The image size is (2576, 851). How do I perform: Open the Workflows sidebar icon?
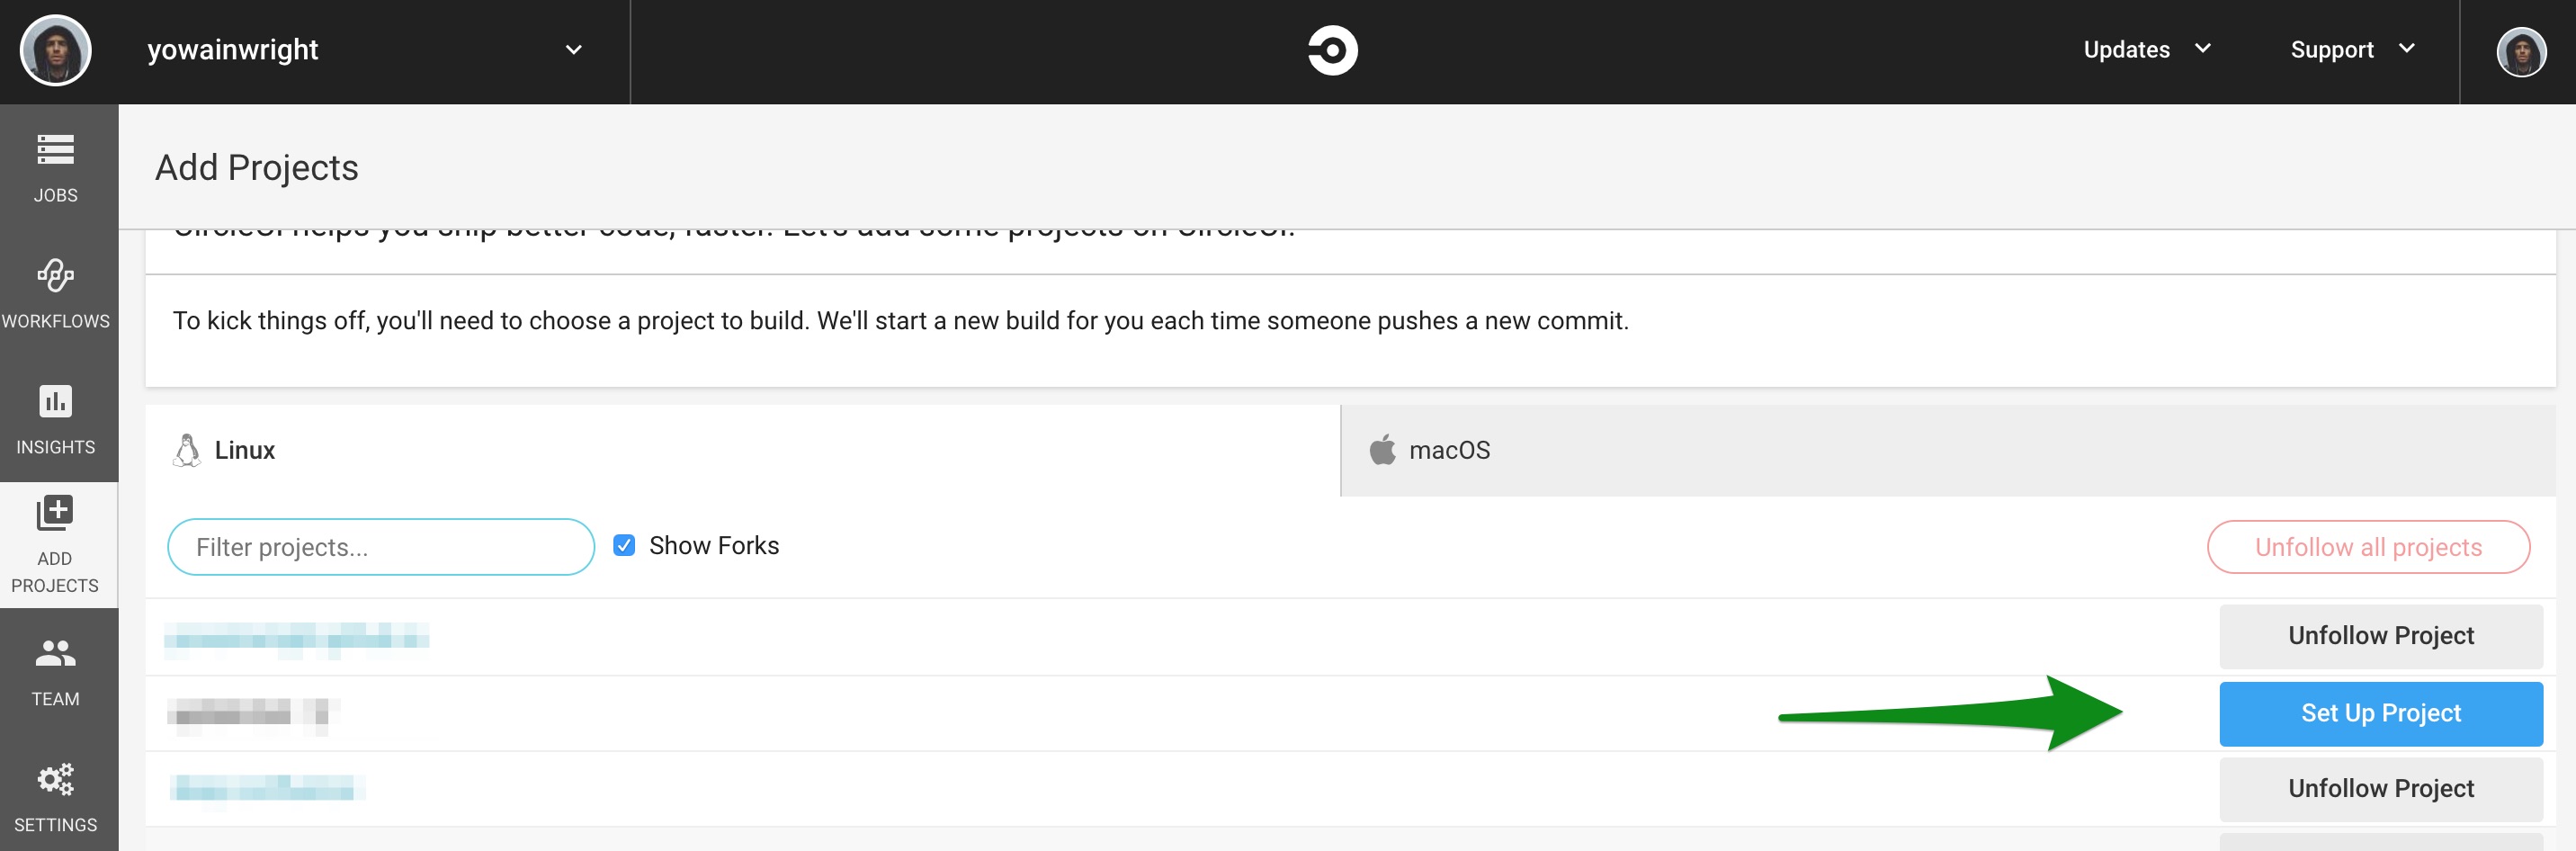[56, 275]
